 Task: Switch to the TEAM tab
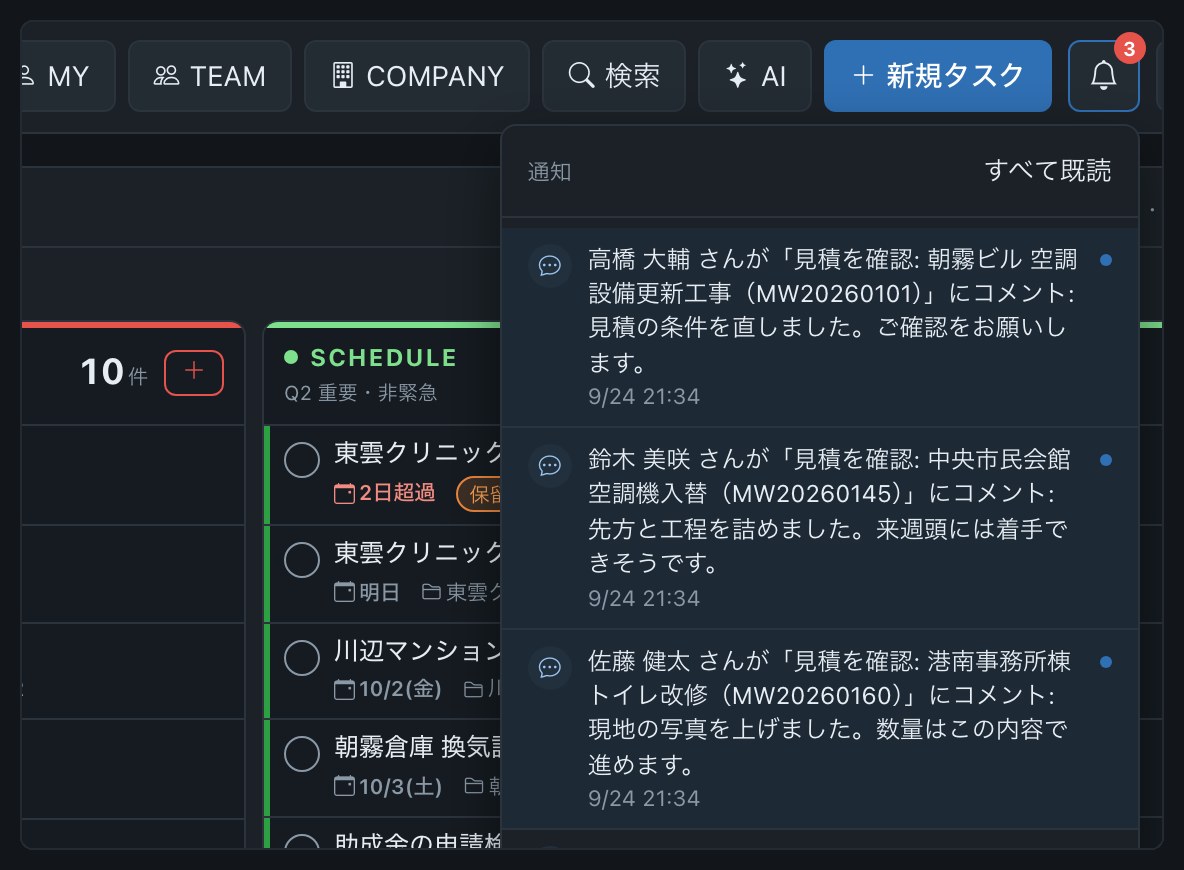(209, 76)
